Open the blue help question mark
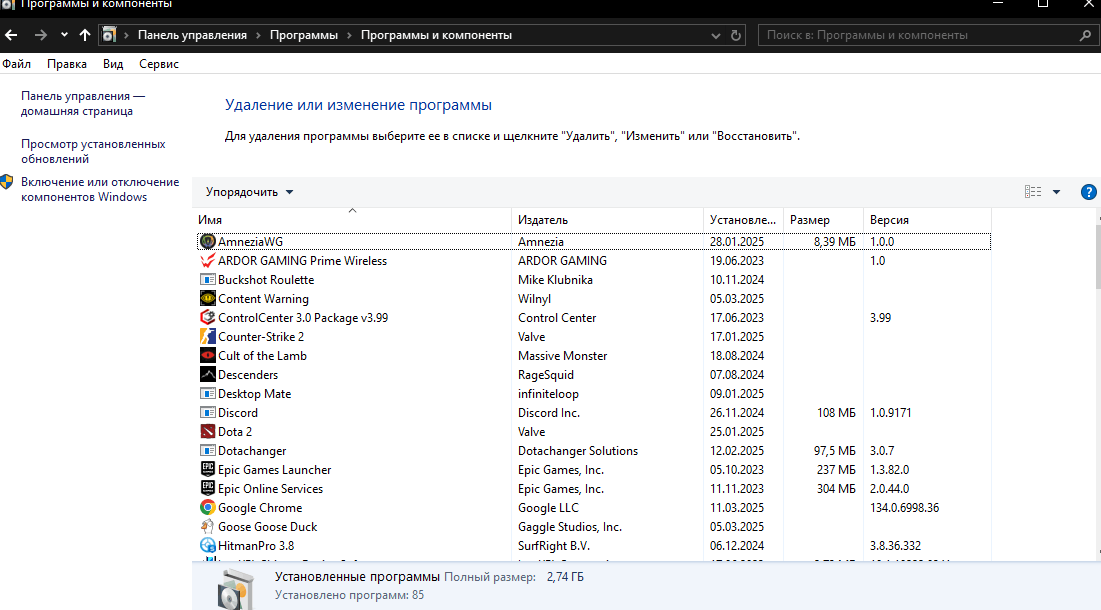1101x610 pixels. click(1088, 192)
